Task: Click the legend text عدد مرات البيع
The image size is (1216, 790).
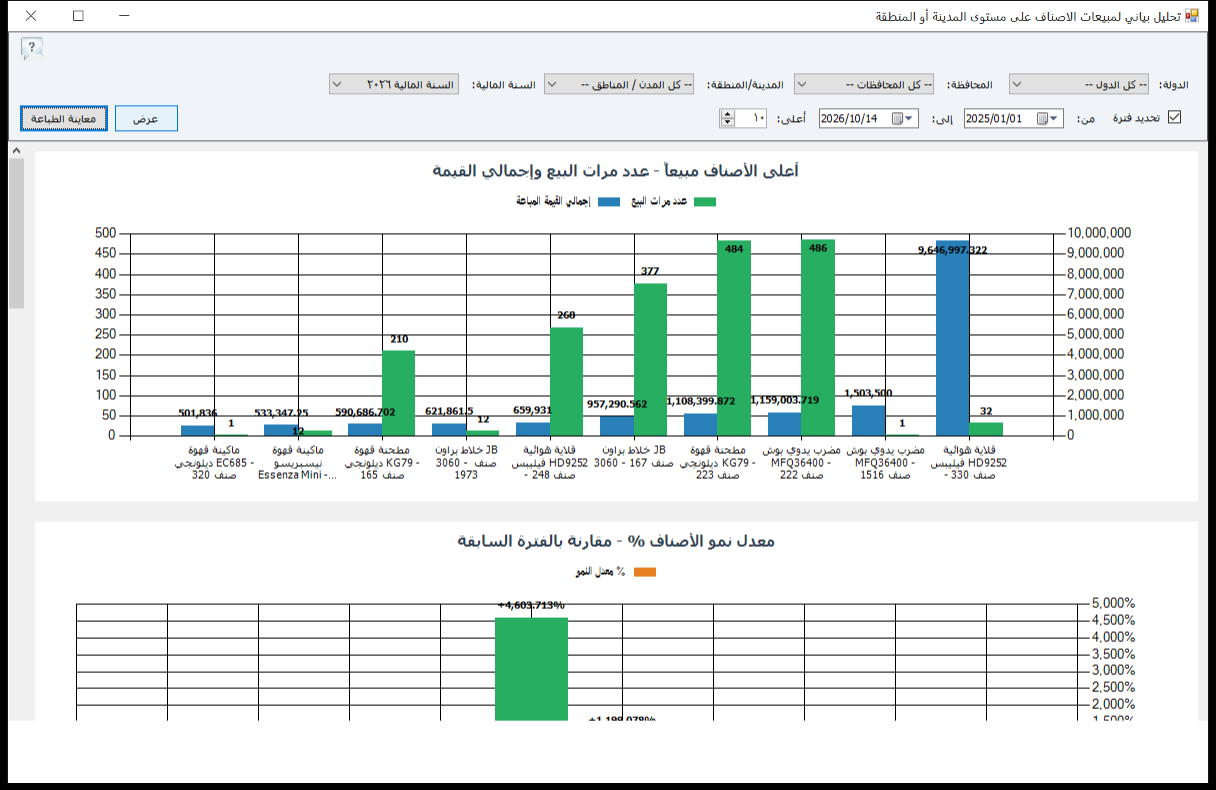Action: tap(658, 202)
